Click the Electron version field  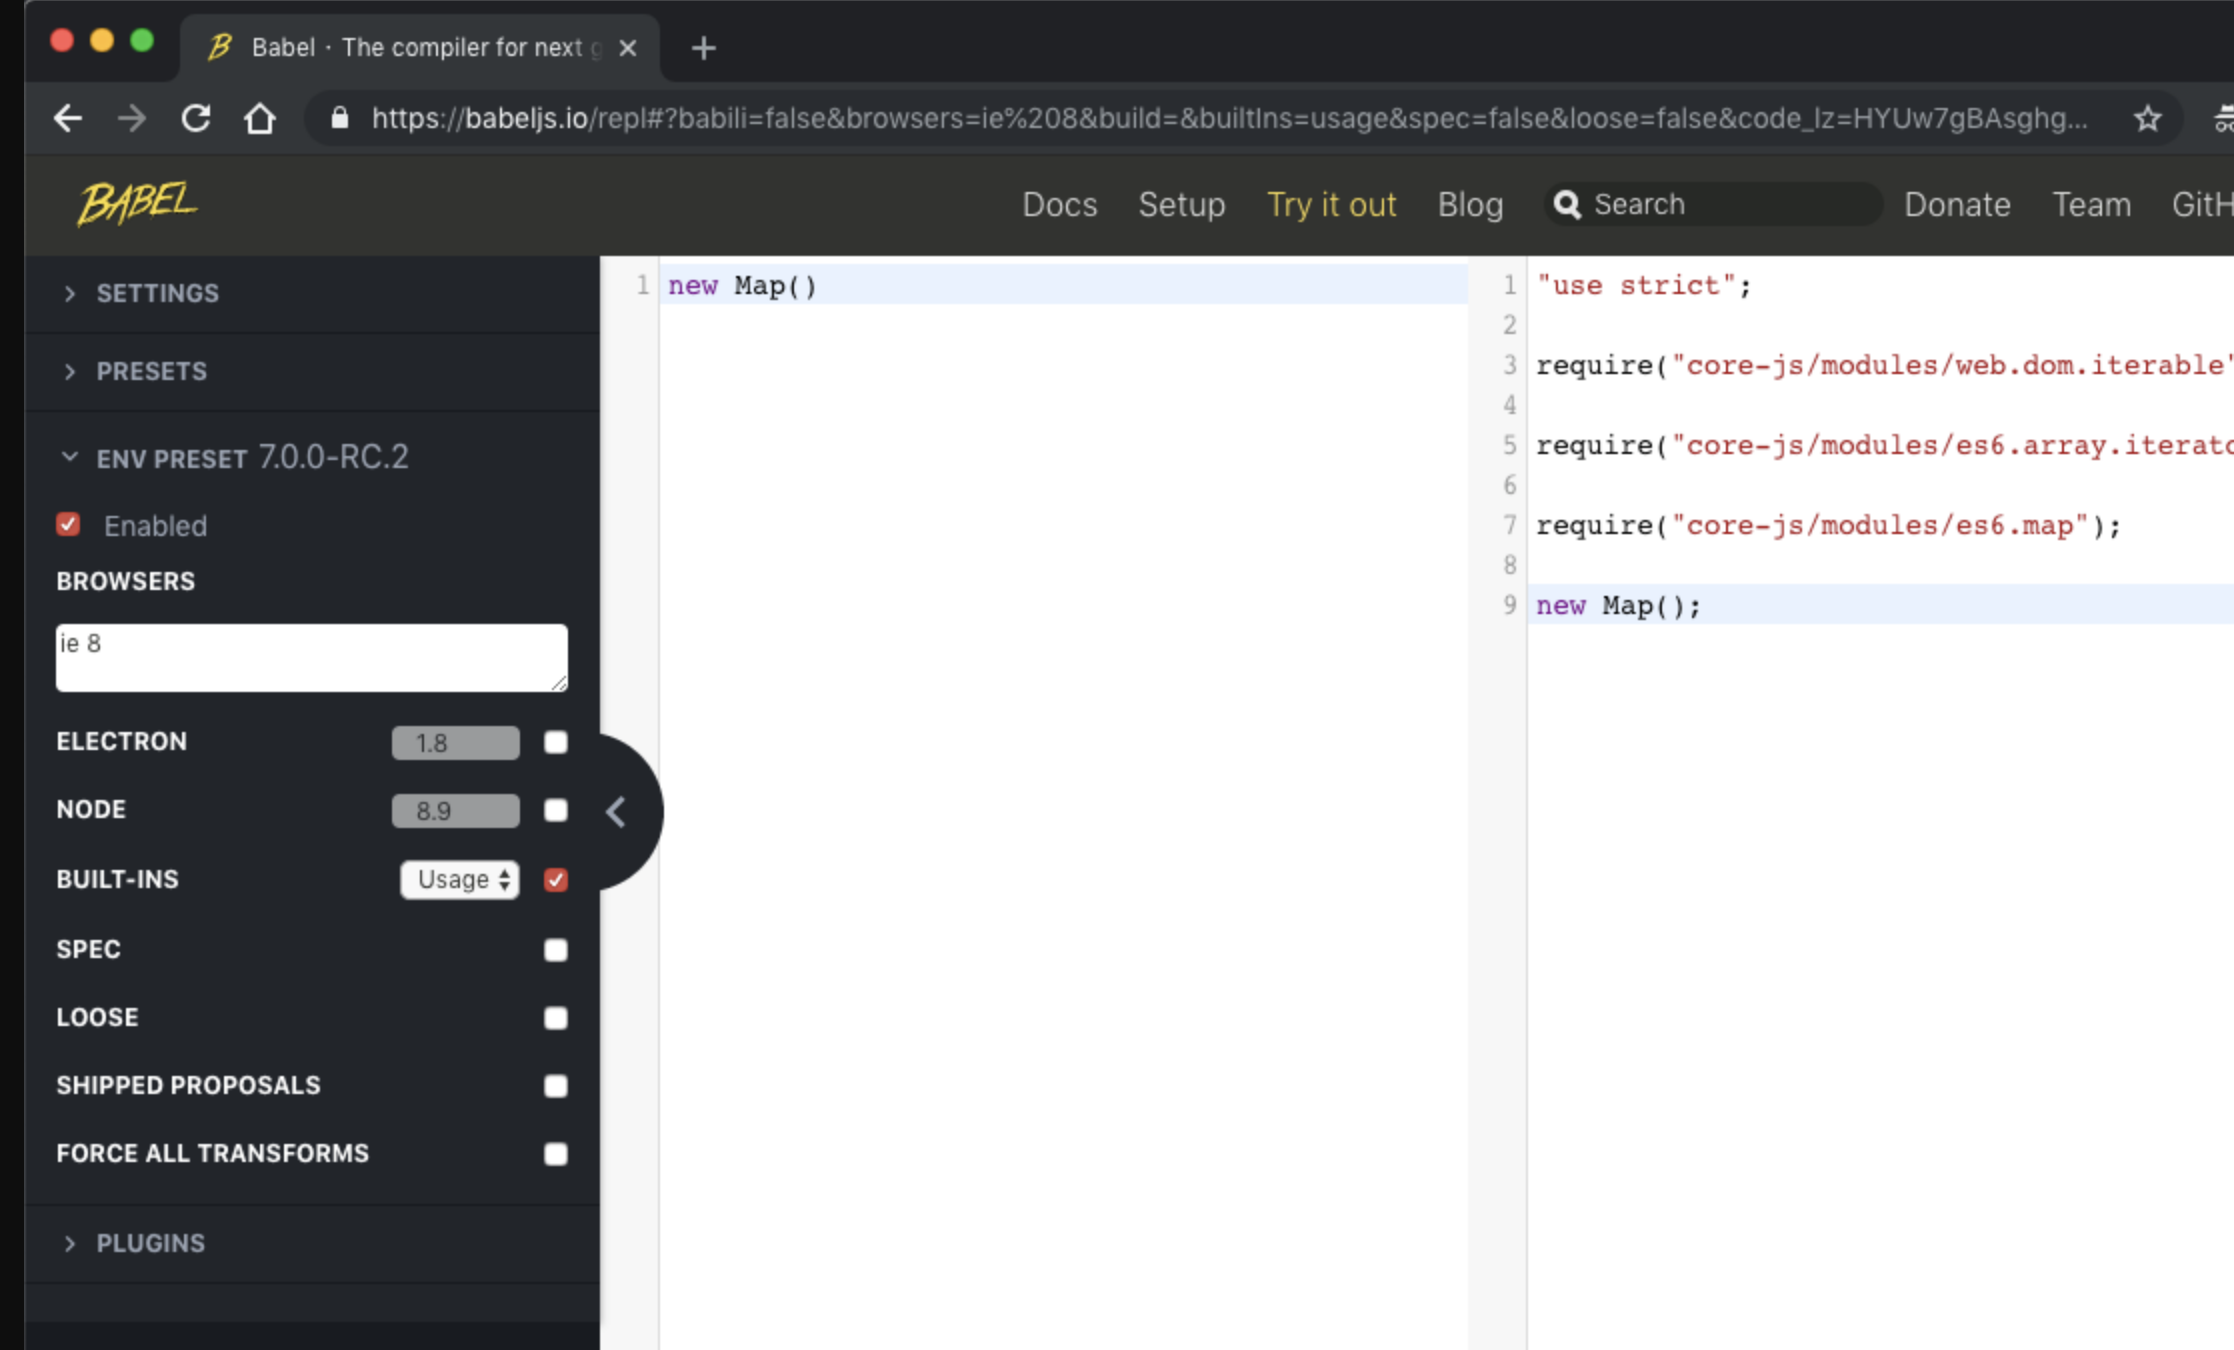pyautogui.click(x=456, y=743)
